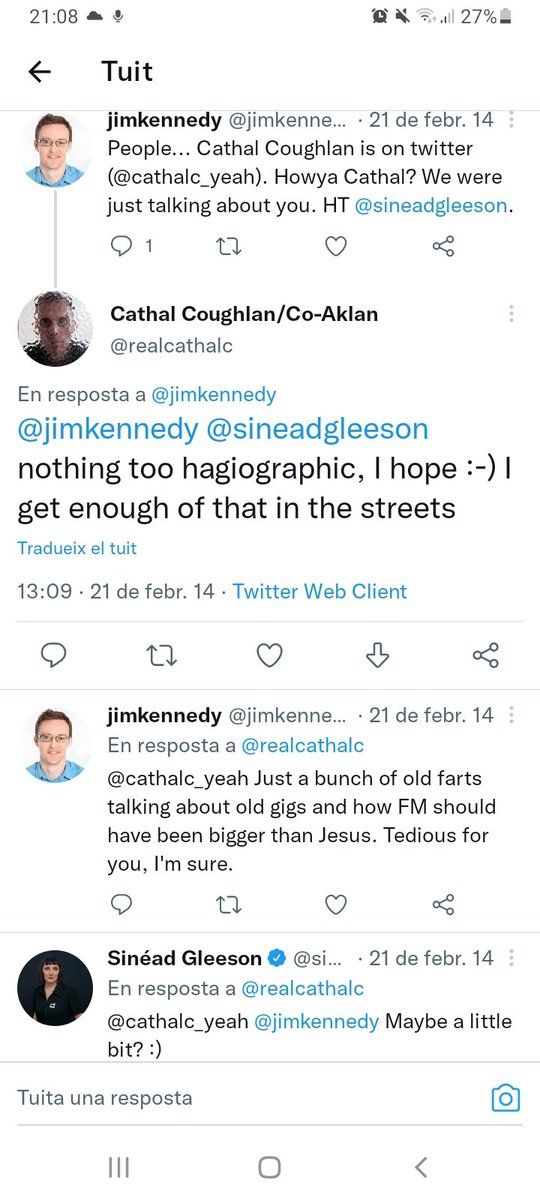Image resolution: width=540 pixels, height=1200 pixels.
Task: Open the camera in reply bar
Action: click(x=506, y=1098)
